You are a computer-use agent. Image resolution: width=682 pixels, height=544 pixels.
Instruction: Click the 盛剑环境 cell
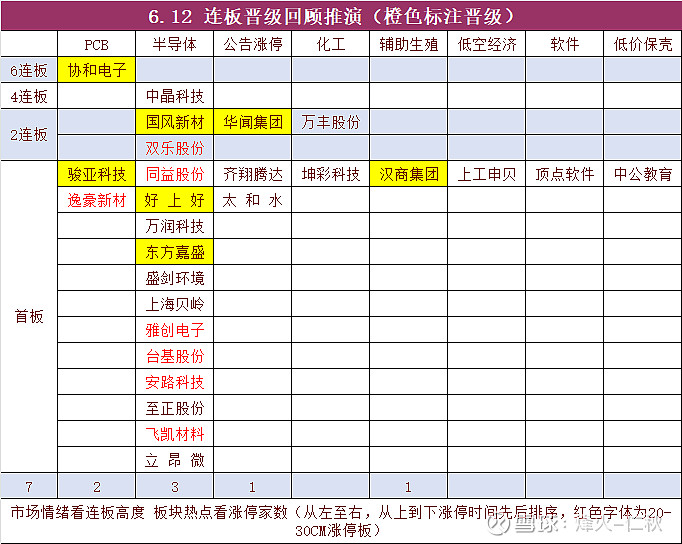click(x=174, y=278)
